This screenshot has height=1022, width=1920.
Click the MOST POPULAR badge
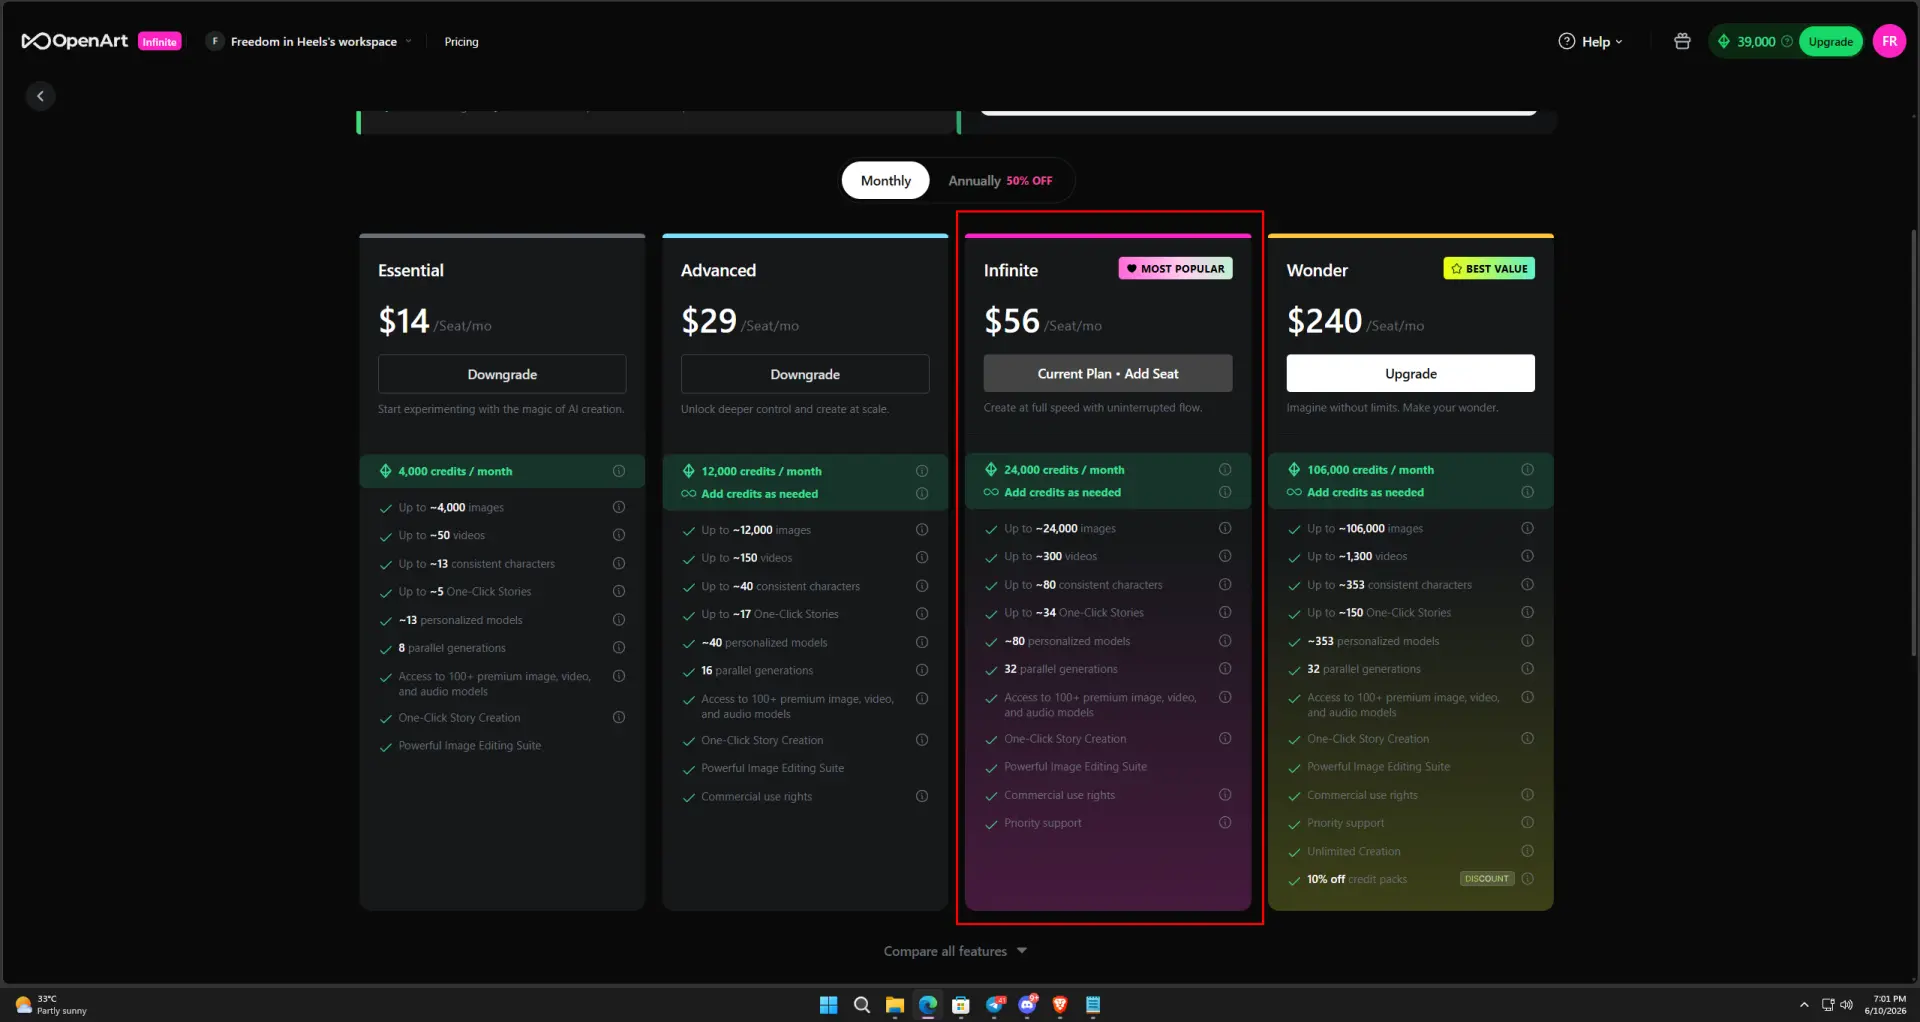pos(1176,268)
